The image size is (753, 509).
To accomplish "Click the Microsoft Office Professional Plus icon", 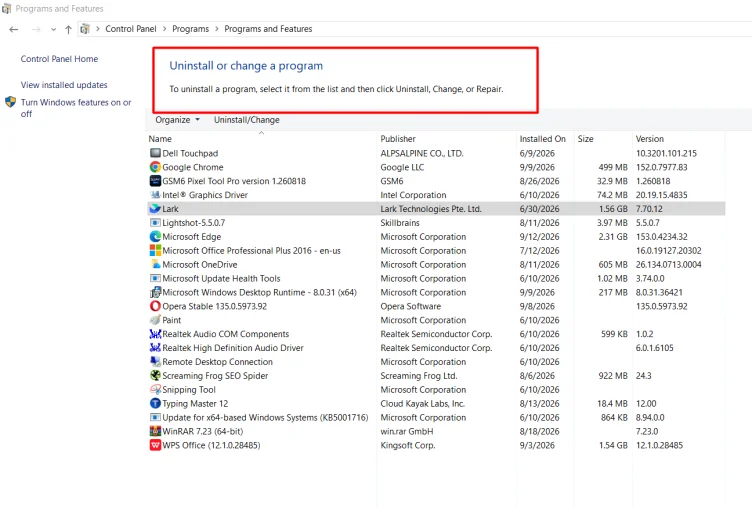I will coord(155,251).
